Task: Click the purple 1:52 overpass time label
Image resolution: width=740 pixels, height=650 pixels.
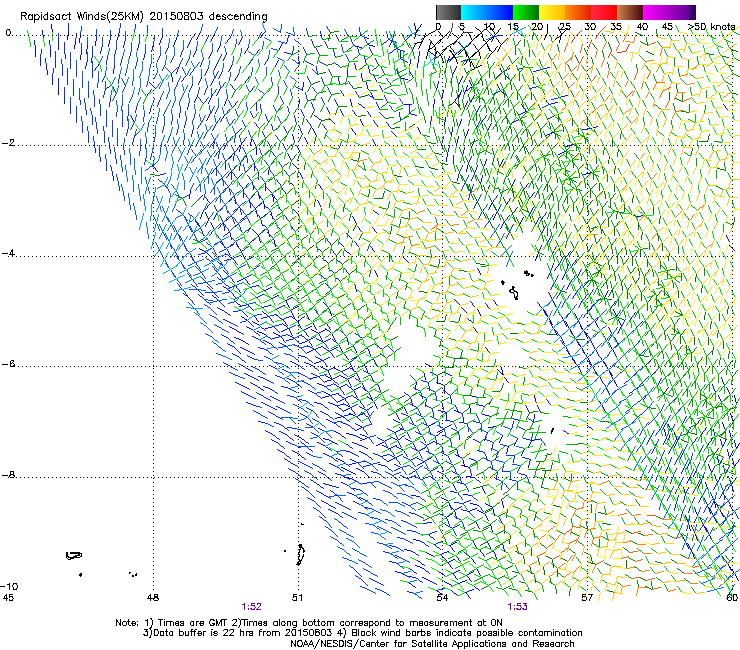Action: [252, 607]
